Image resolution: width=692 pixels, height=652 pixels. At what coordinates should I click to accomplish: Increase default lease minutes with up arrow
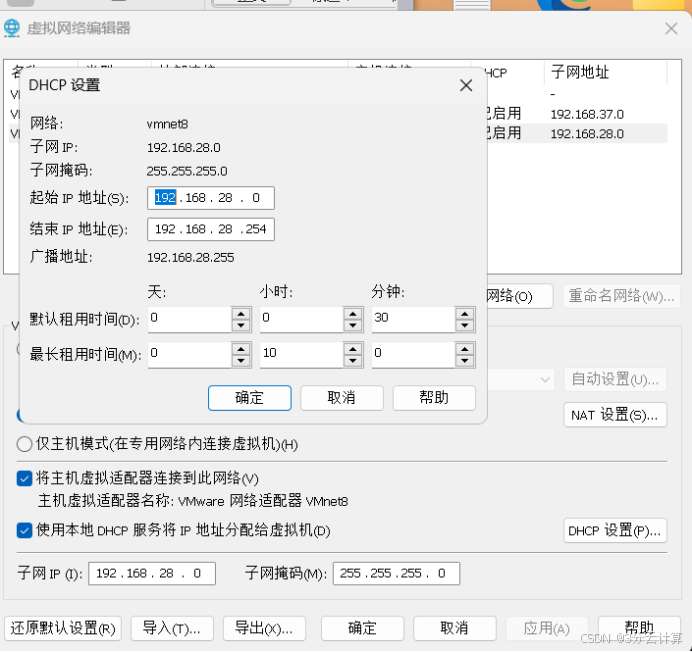point(465,314)
